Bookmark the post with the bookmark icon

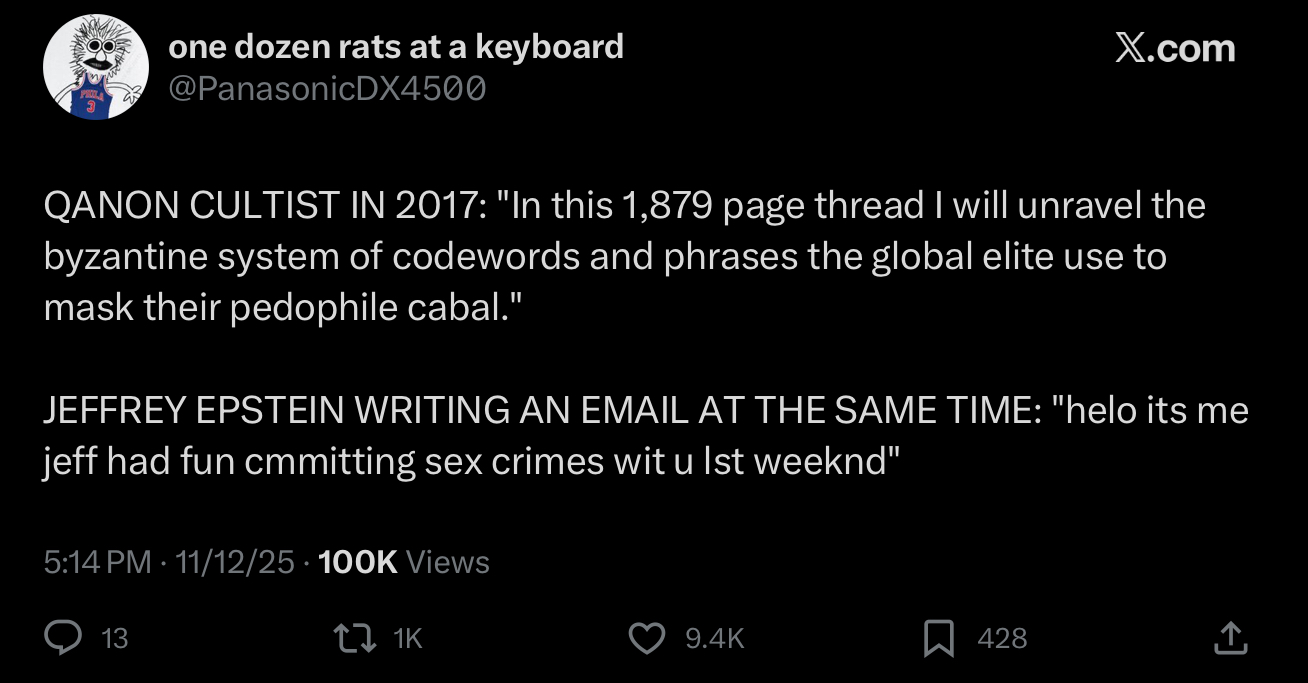[x=939, y=637]
